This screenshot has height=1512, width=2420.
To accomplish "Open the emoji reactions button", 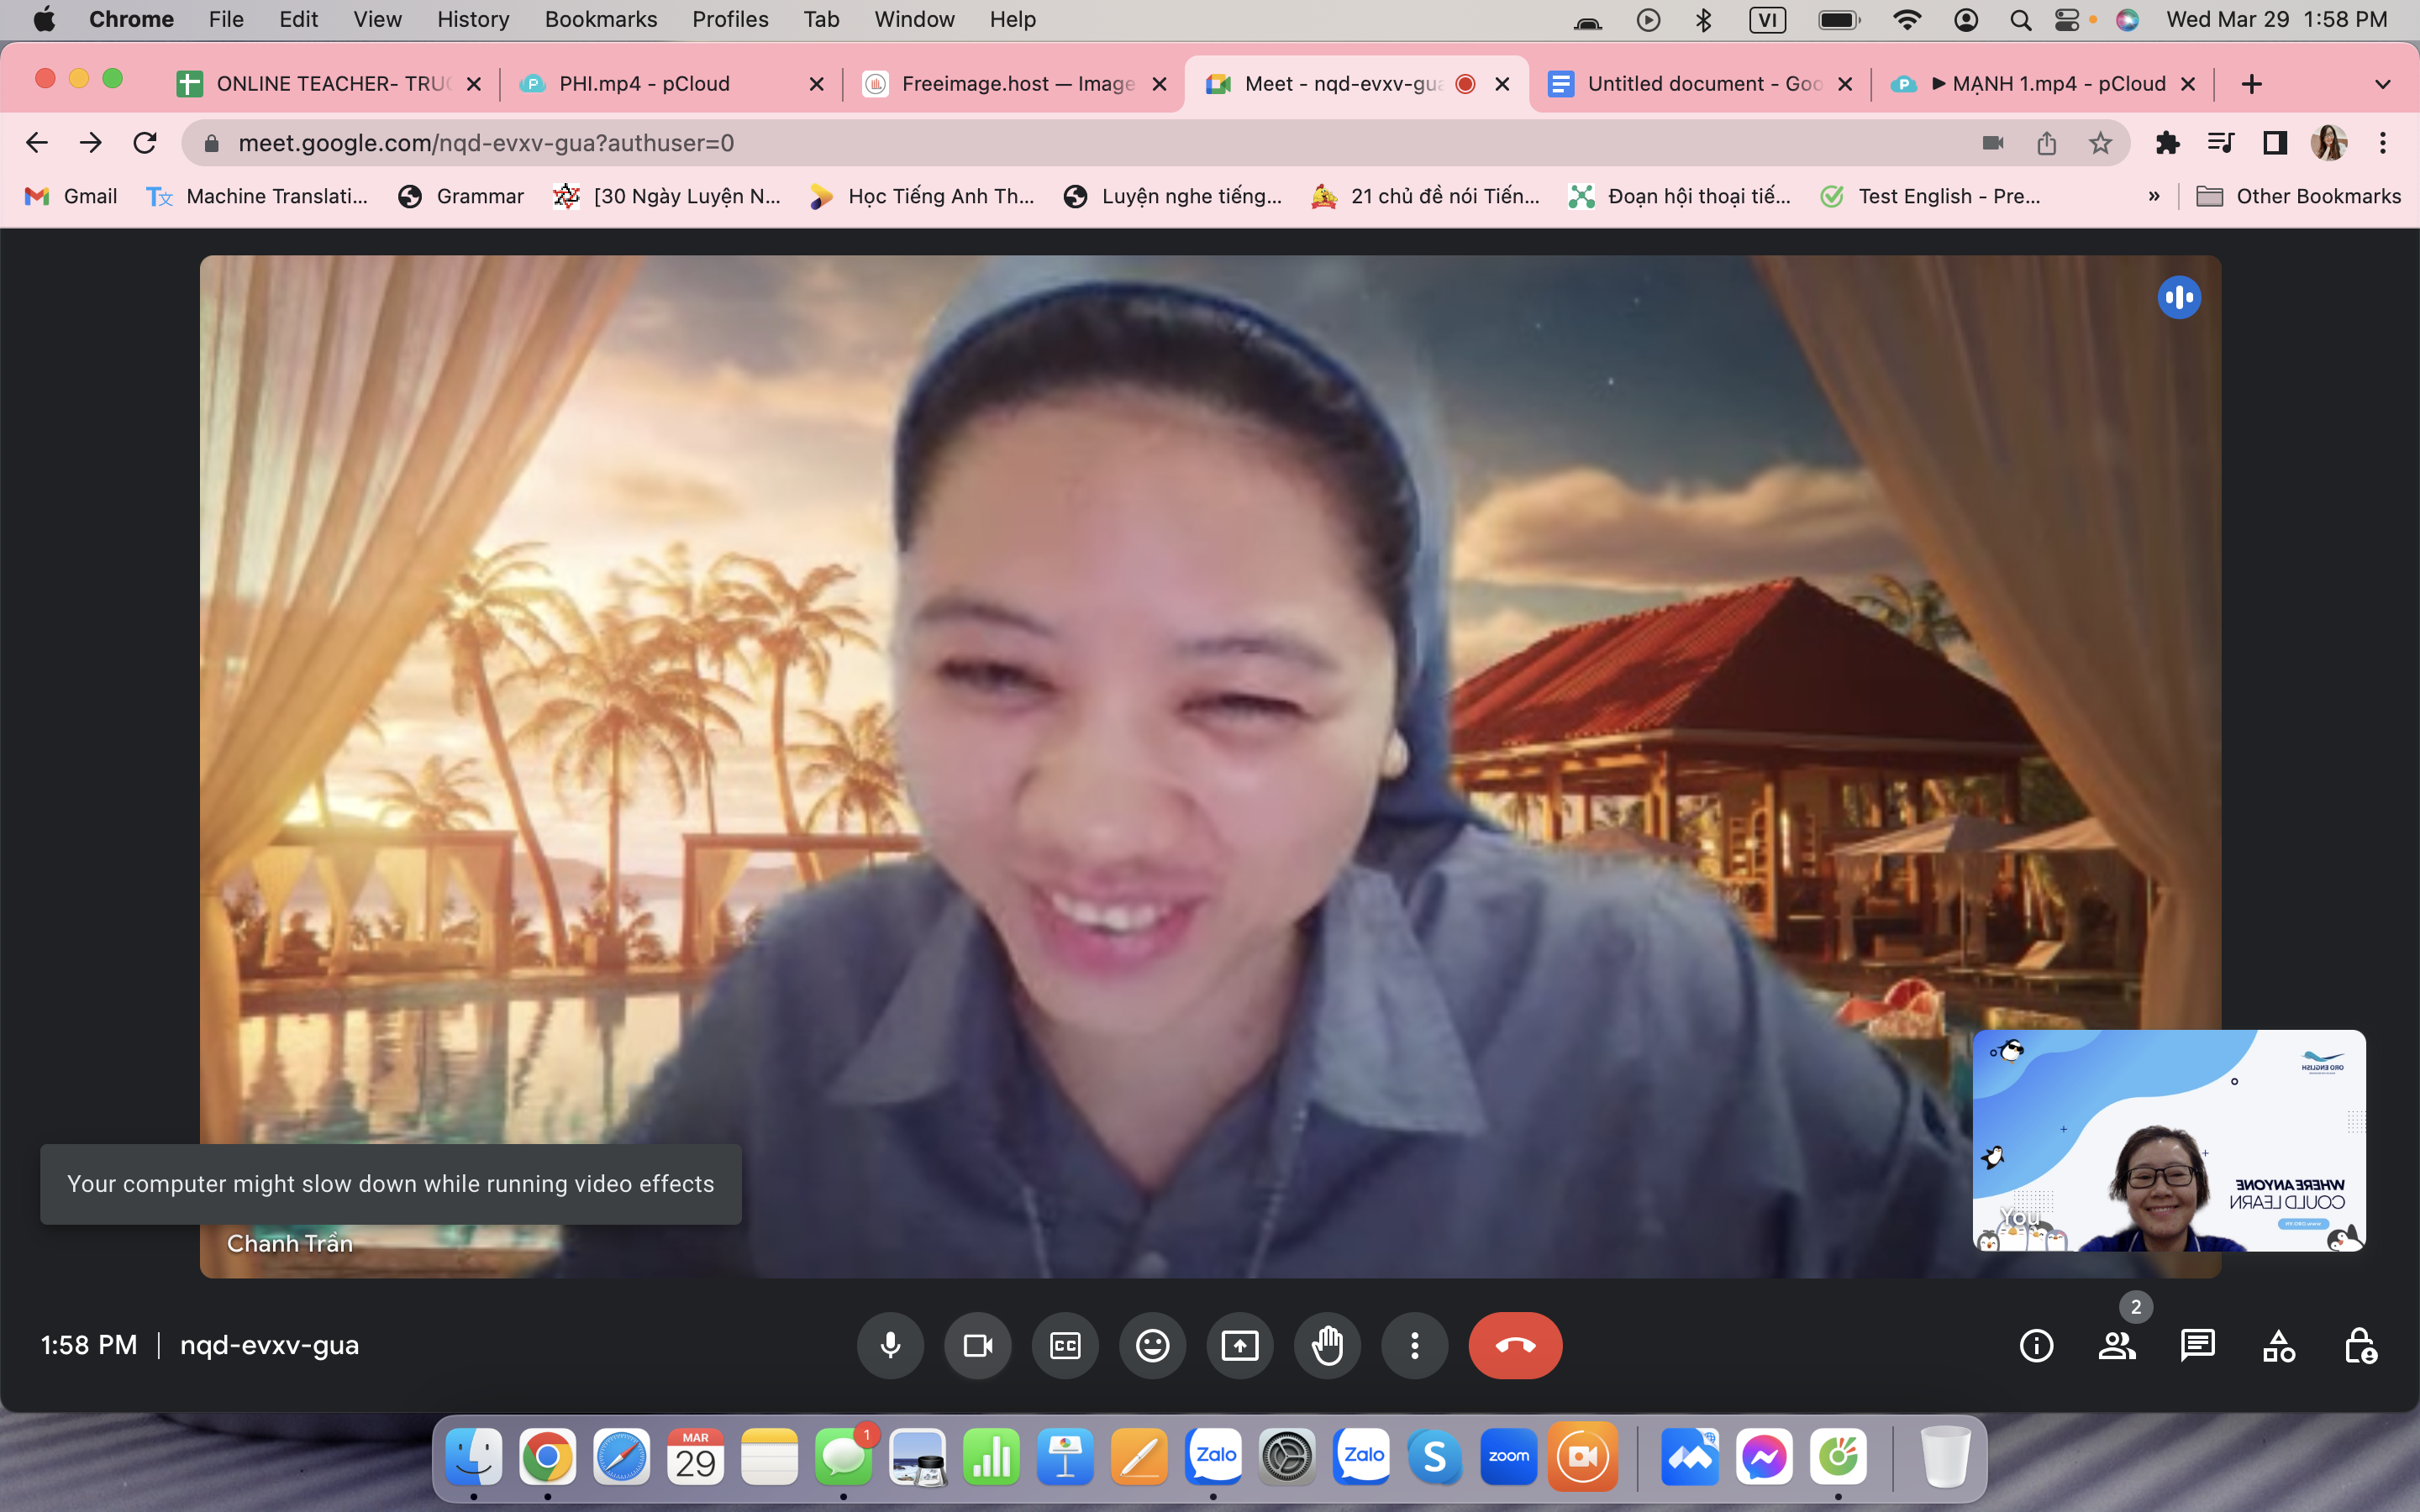I will point(1152,1345).
